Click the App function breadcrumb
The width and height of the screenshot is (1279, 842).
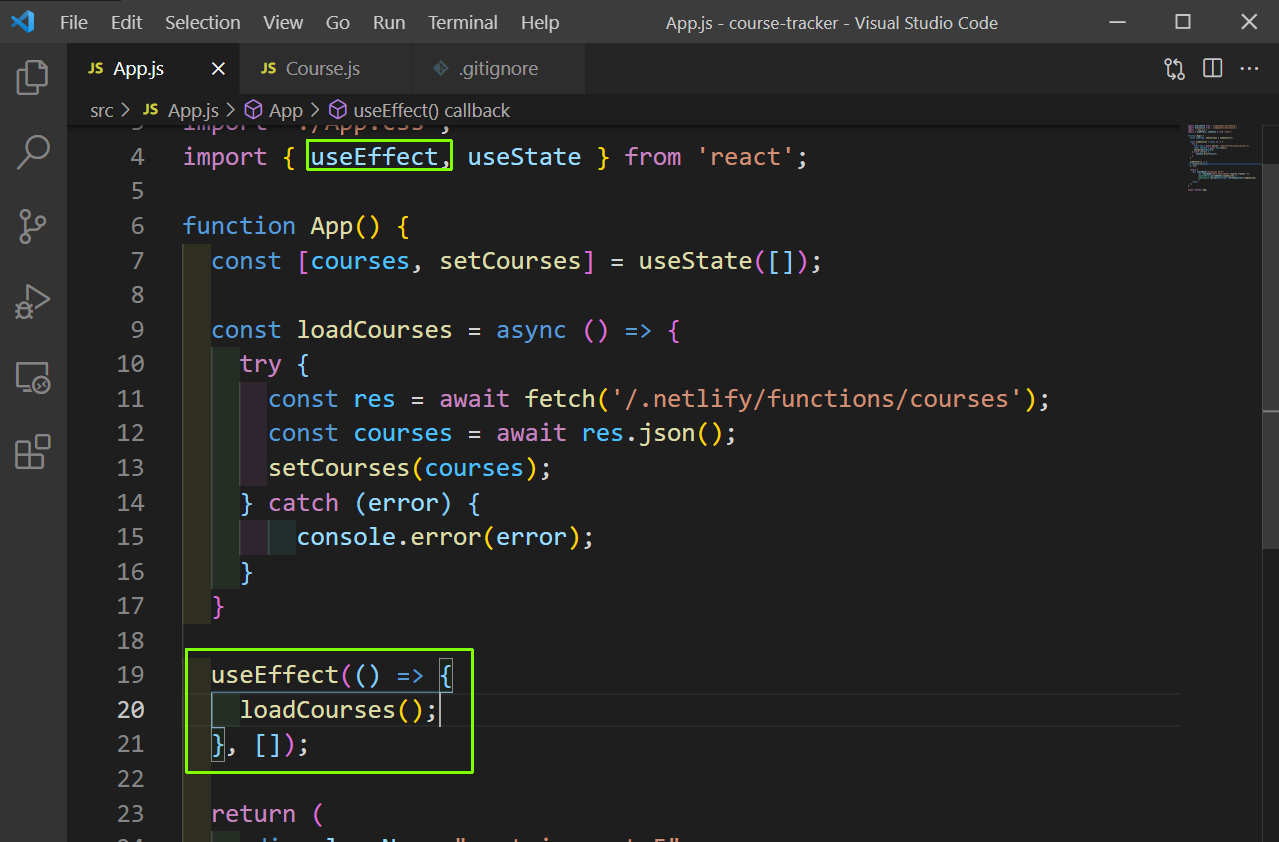tap(274, 110)
